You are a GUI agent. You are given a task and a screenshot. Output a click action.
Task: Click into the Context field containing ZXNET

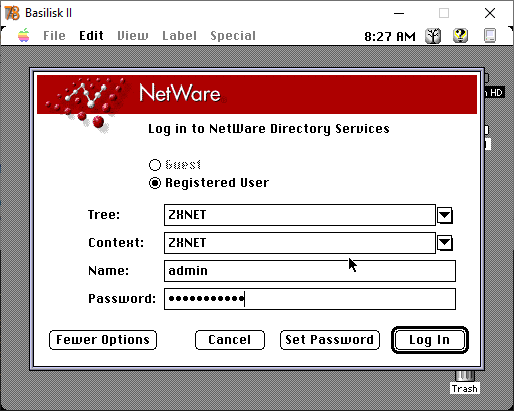pos(300,243)
